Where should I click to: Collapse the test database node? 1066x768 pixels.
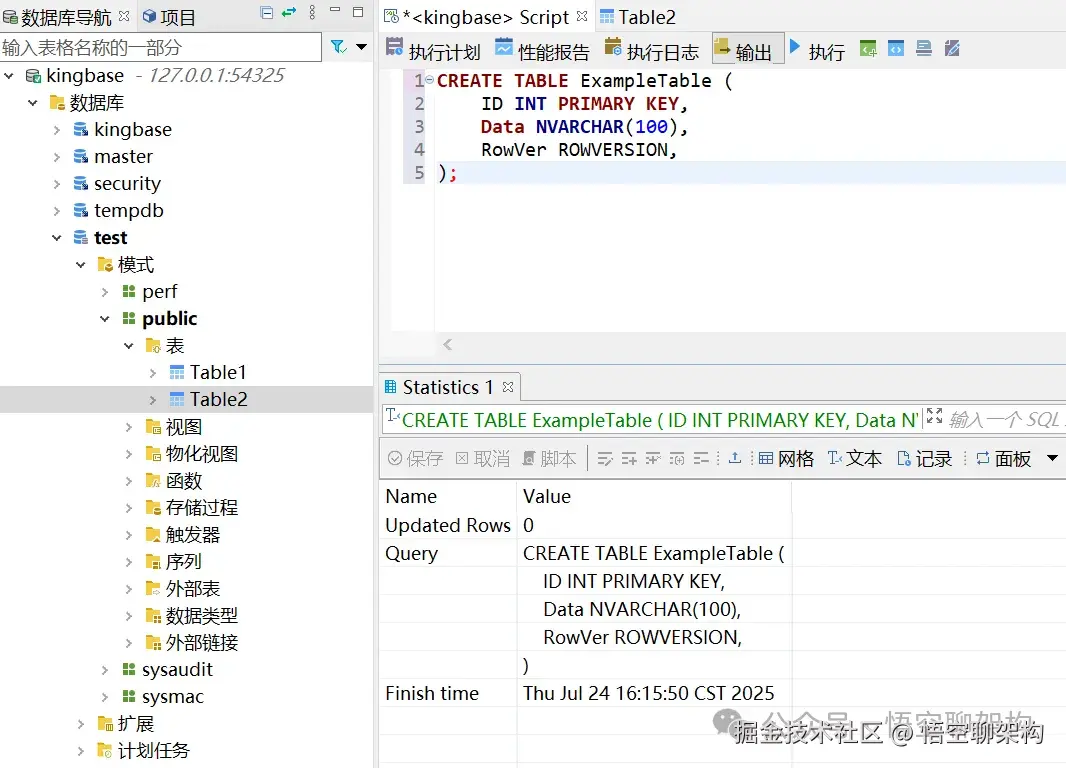coord(57,238)
